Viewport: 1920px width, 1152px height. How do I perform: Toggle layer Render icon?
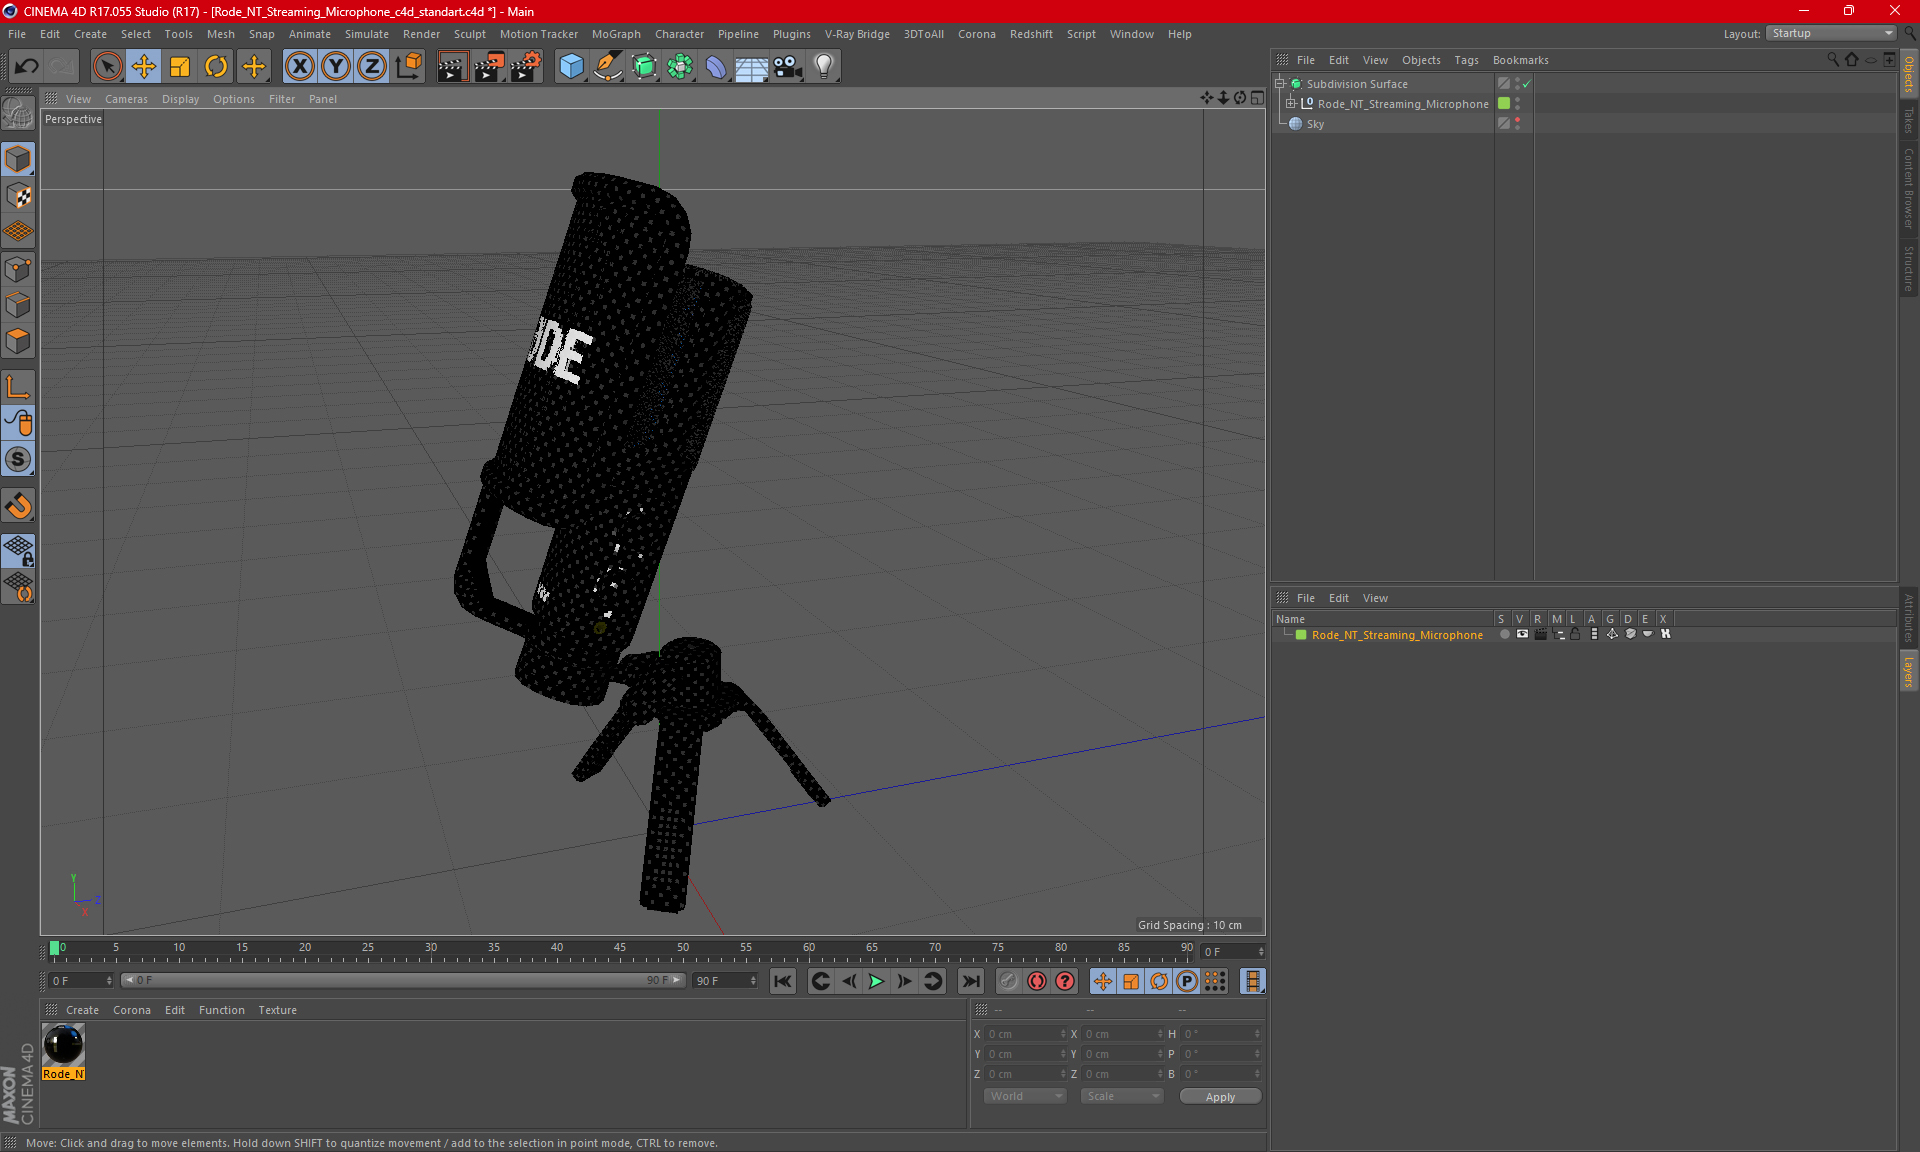tap(1540, 634)
